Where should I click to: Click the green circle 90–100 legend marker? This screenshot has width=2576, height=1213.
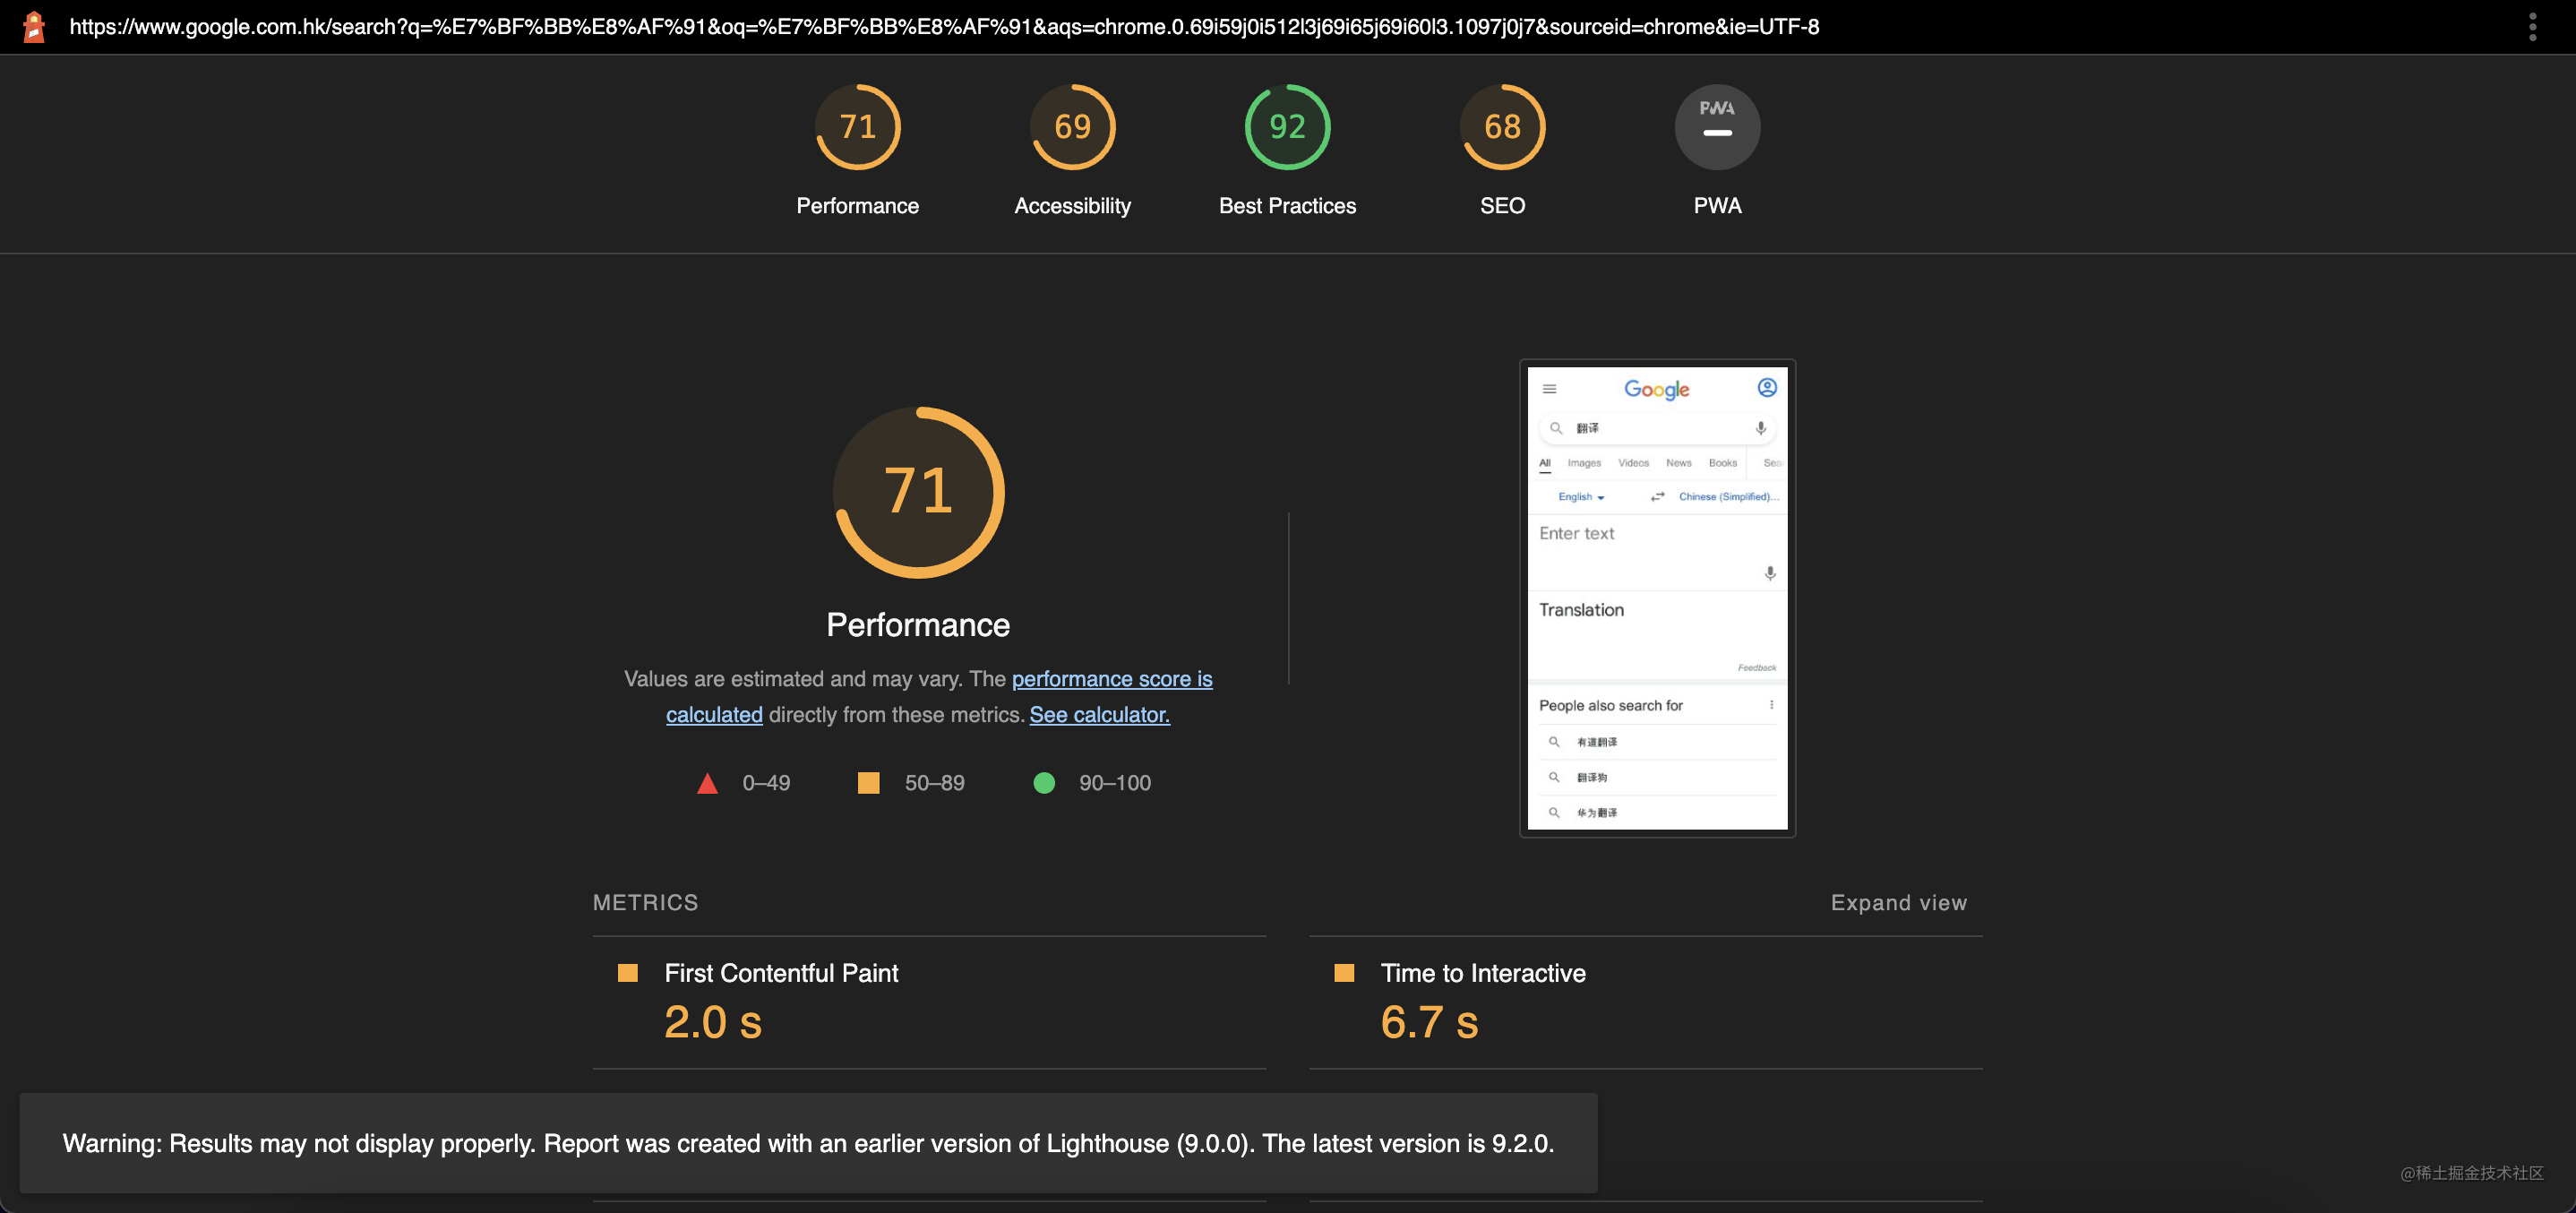(x=1043, y=783)
